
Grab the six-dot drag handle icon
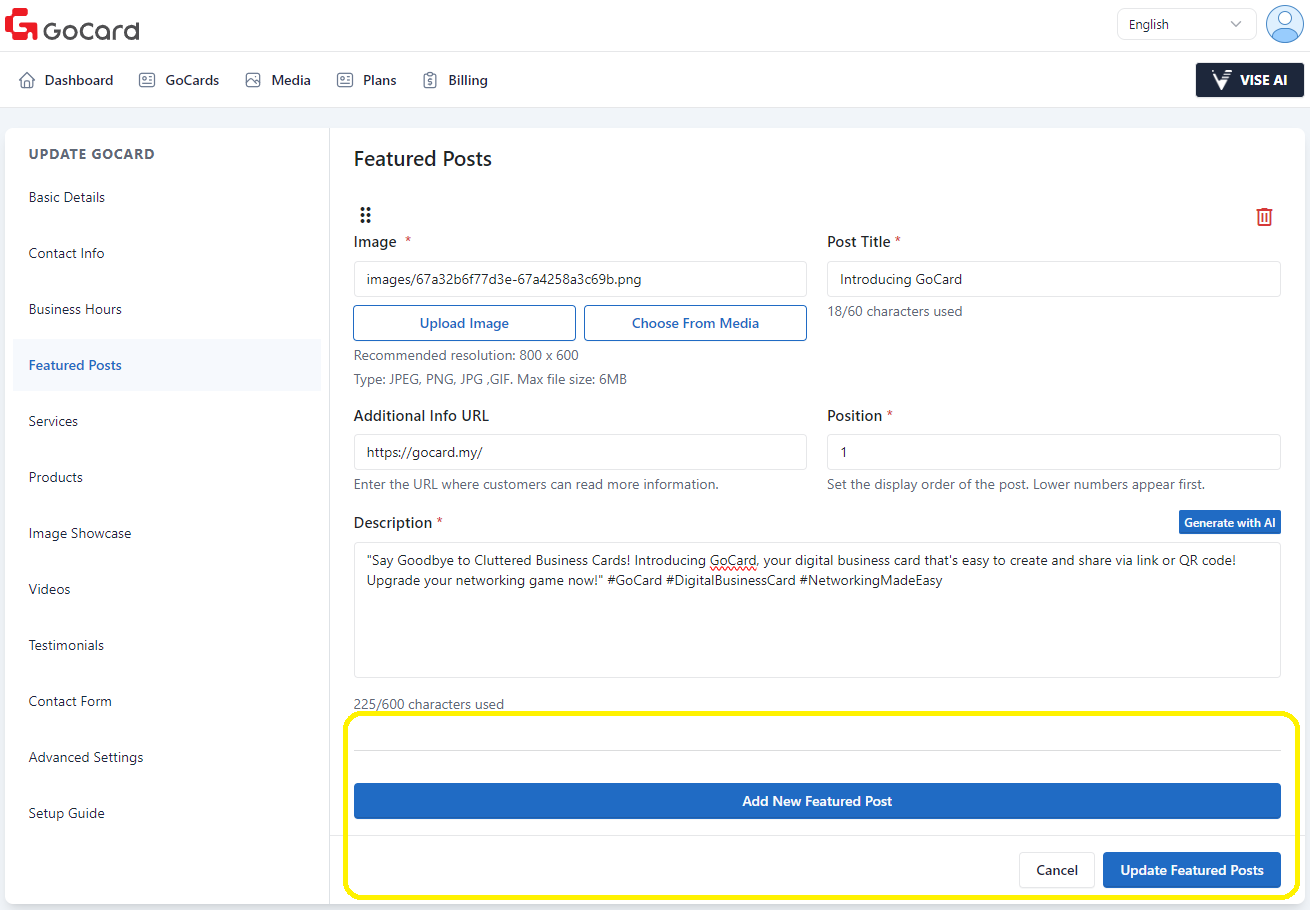(365, 215)
